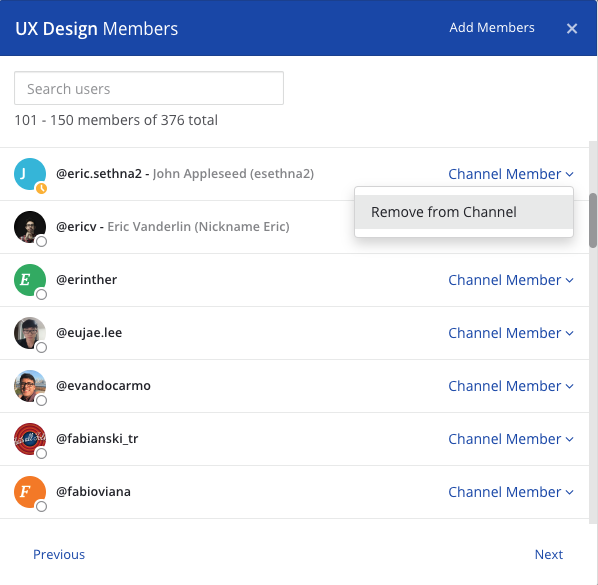Screen dimensions: 598x585
Task: Open Add Members
Action: (x=492, y=27)
